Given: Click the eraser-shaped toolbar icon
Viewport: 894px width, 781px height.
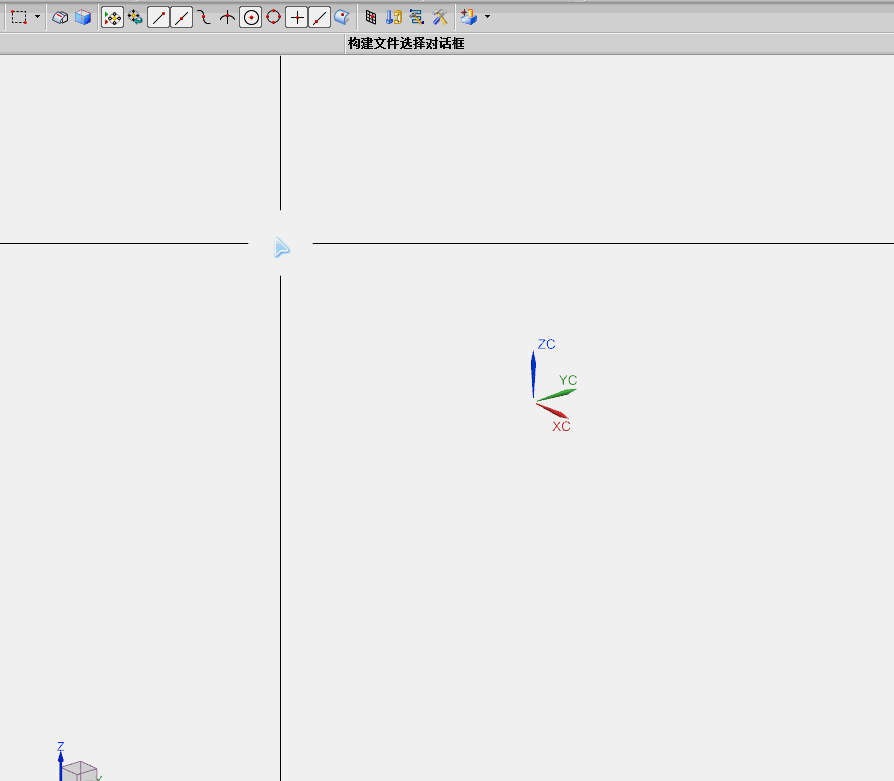Looking at the screenshot, I should click(58, 17).
